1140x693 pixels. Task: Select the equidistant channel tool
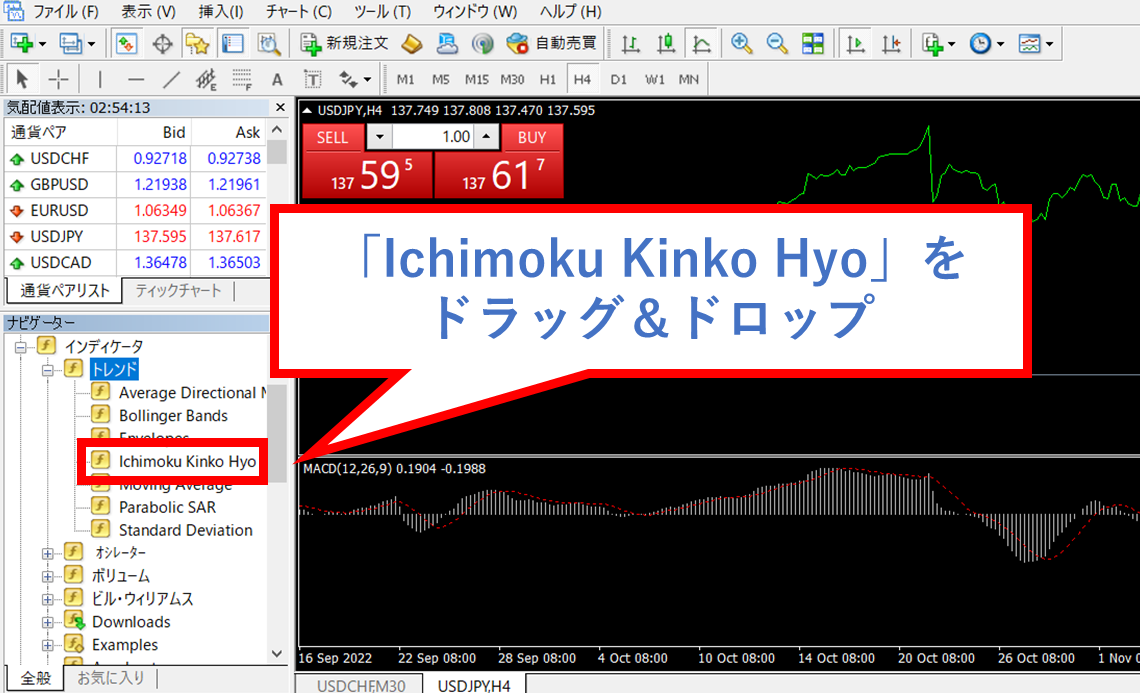point(206,79)
